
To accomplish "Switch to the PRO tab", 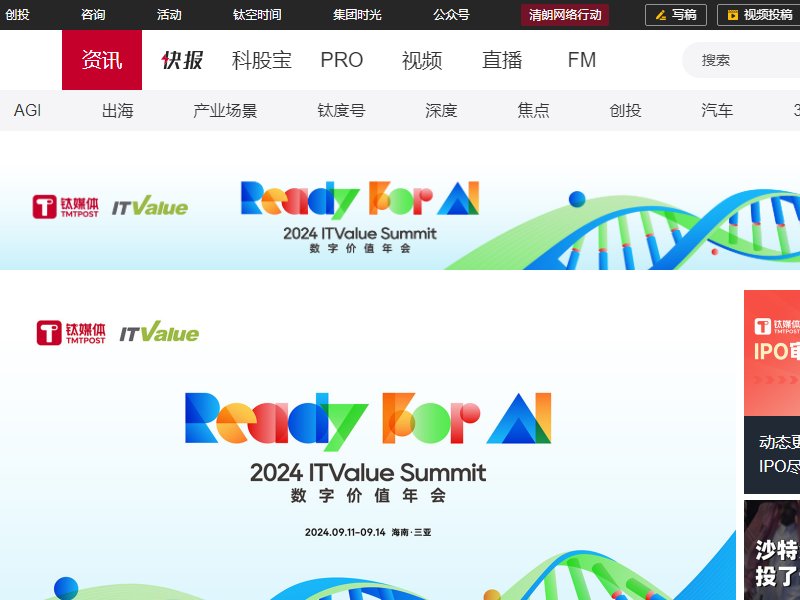I will (342, 60).
